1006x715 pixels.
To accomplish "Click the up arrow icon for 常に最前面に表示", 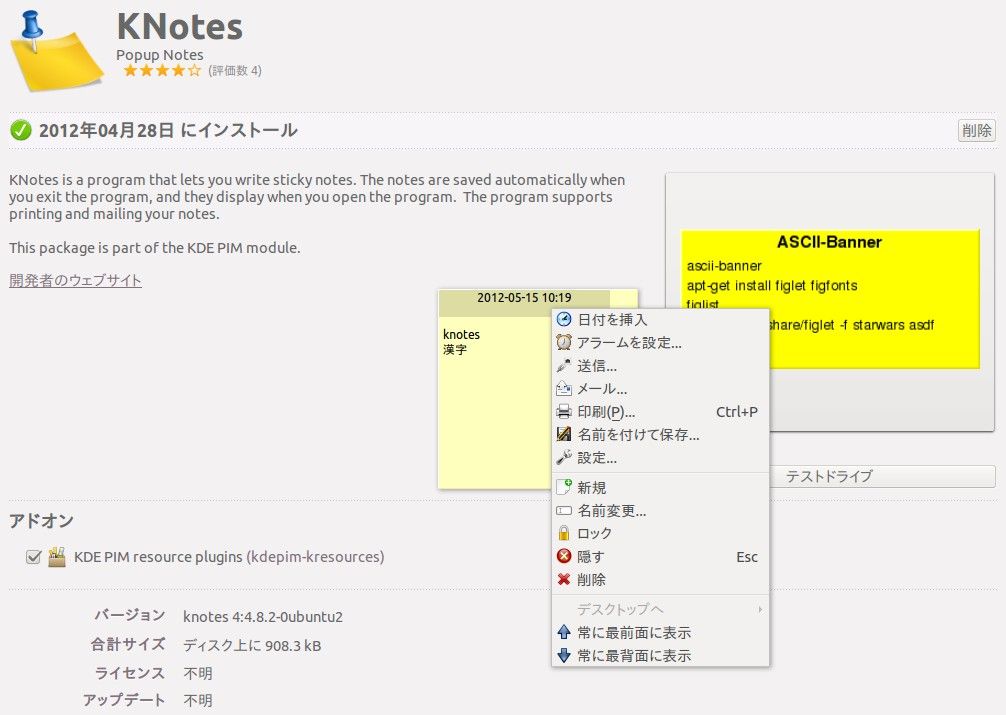I will click(x=564, y=632).
